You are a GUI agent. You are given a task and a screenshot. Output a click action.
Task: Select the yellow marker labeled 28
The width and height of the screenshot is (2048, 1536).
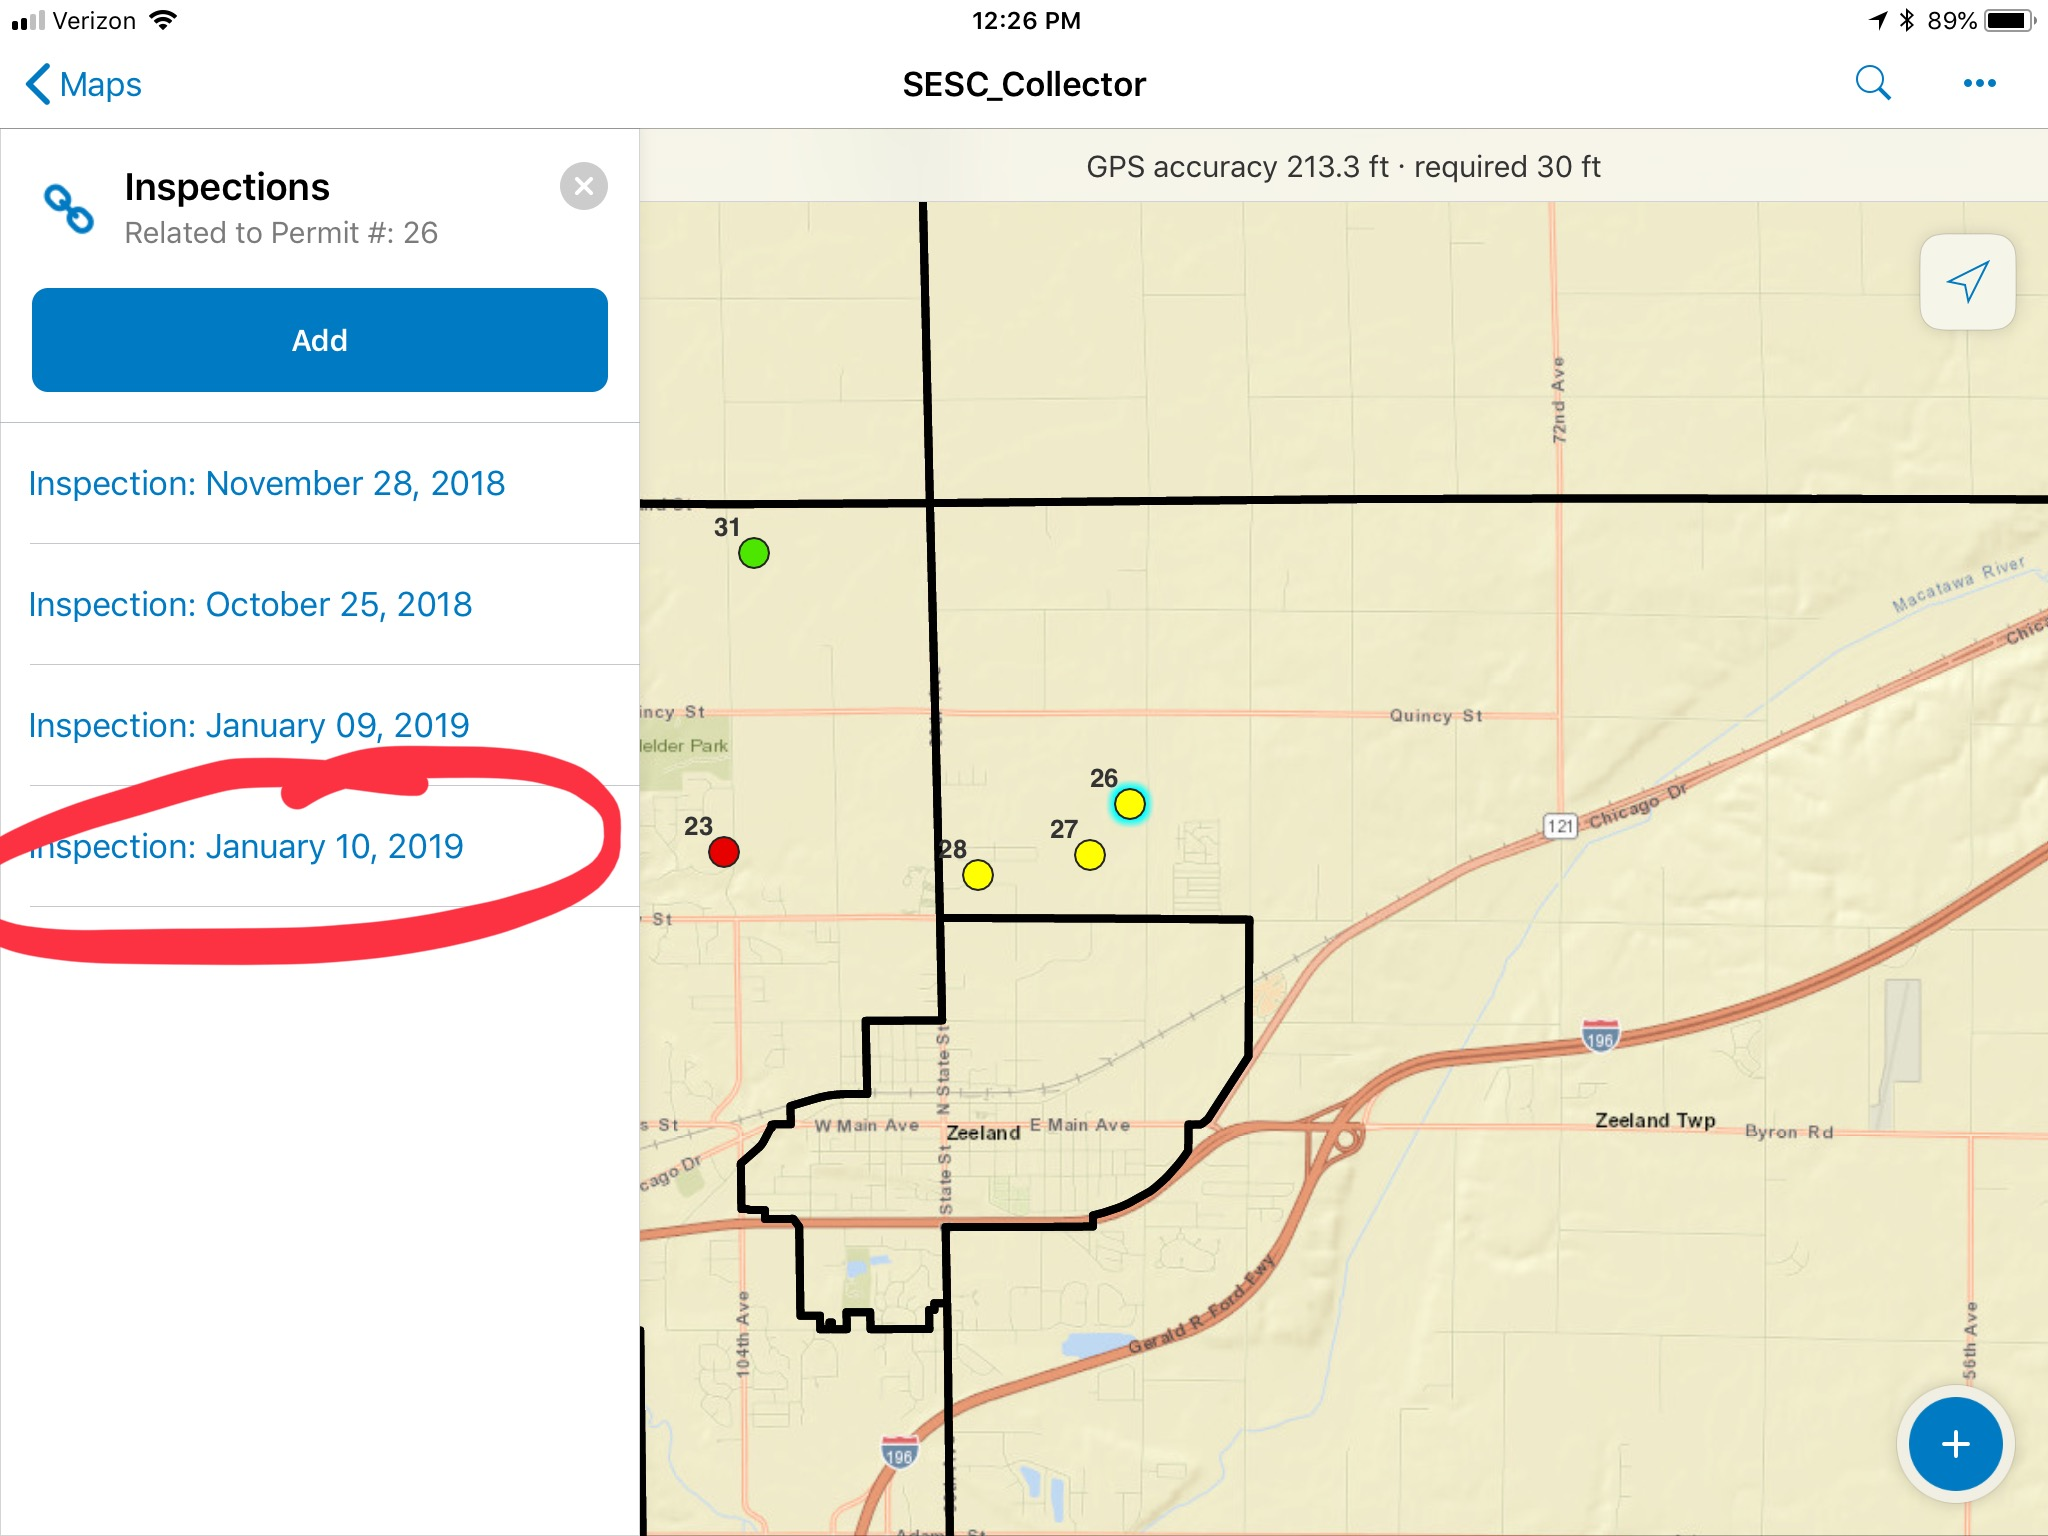pos(978,875)
